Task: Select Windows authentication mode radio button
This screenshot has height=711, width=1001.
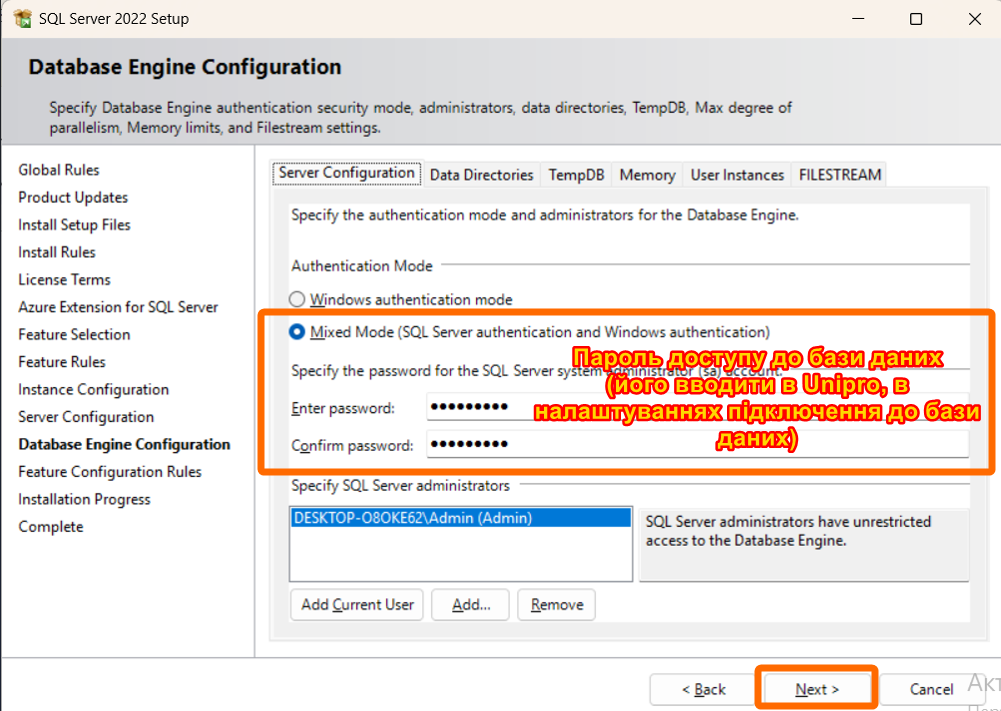Action: point(297,300)
